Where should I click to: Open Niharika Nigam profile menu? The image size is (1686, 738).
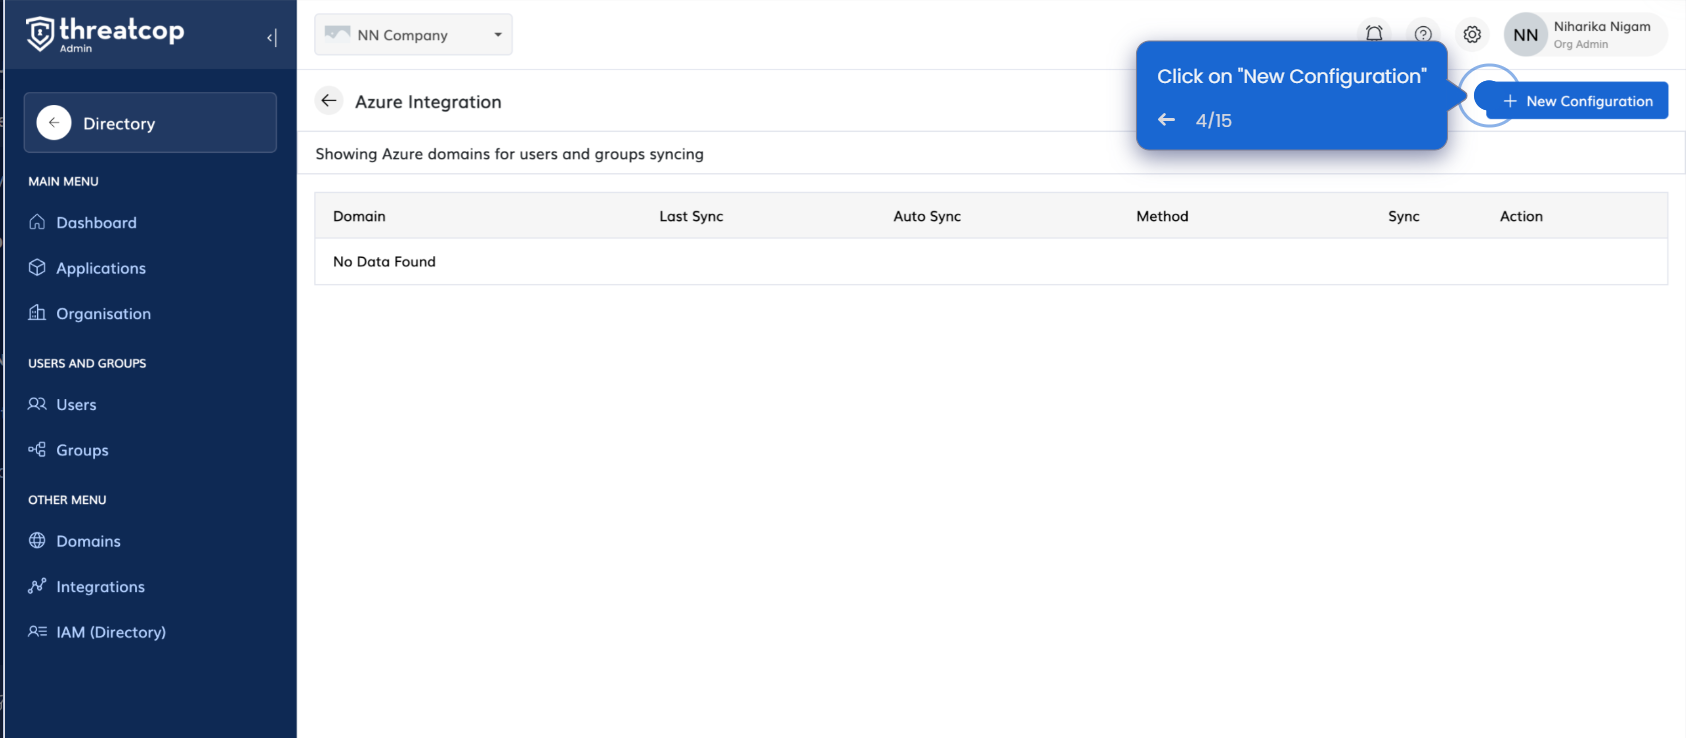(1601, 34)
